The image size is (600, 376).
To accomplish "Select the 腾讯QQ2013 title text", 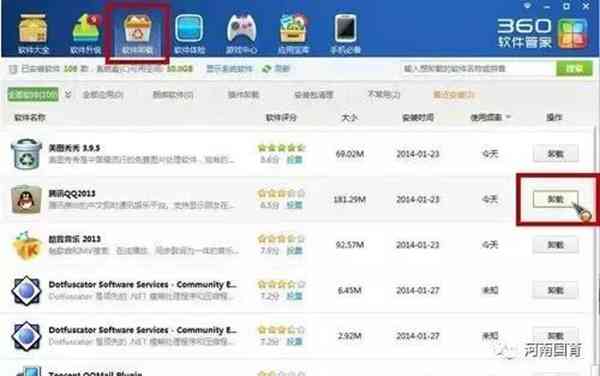I will [x=72, y=193].
